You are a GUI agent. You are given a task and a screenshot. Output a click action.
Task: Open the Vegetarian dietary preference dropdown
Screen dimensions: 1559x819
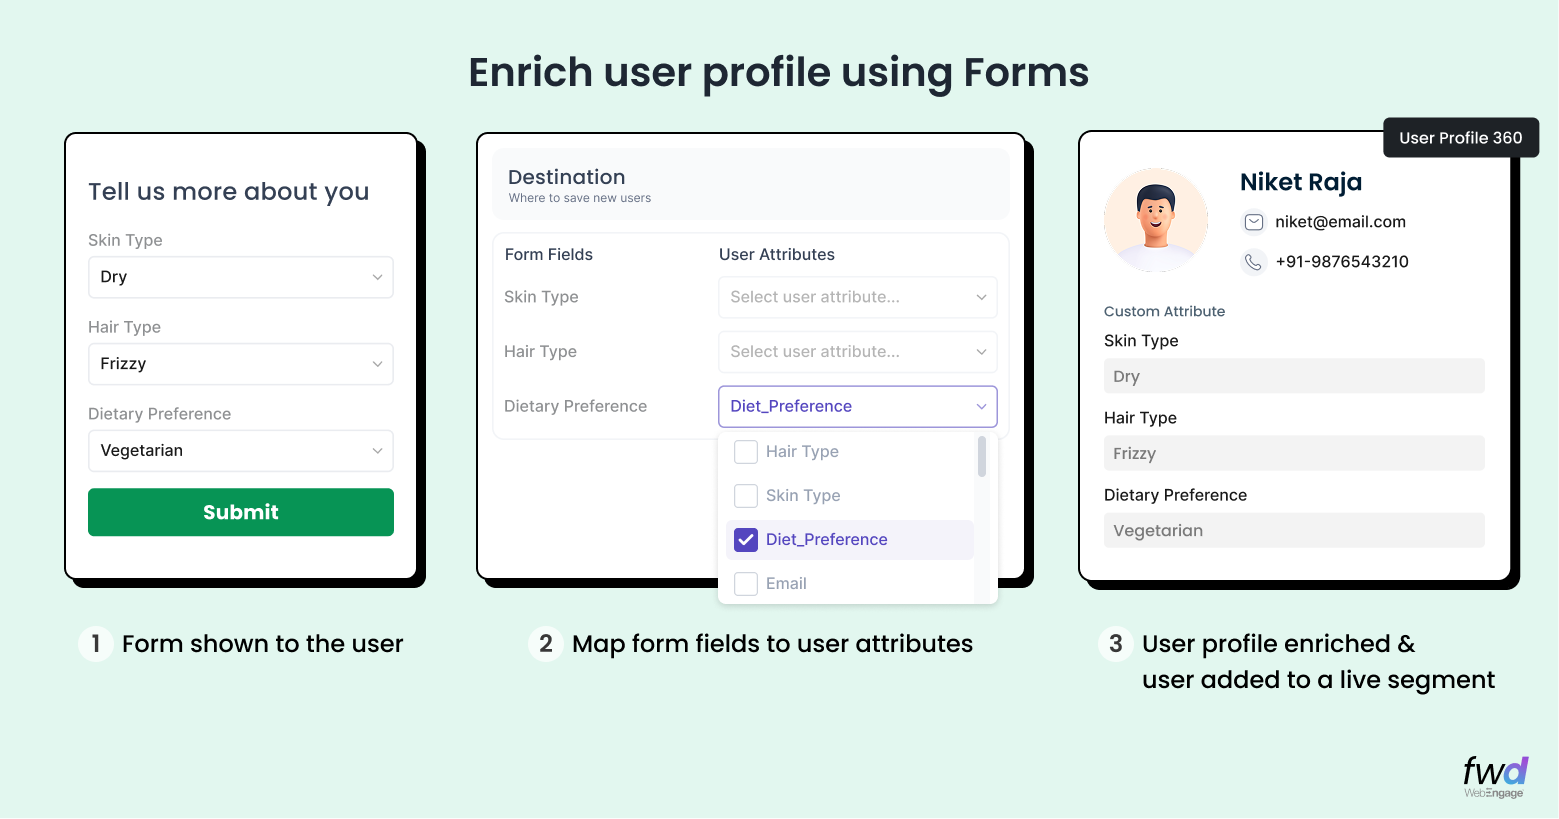pyautogui.click(x=241, y=451)
